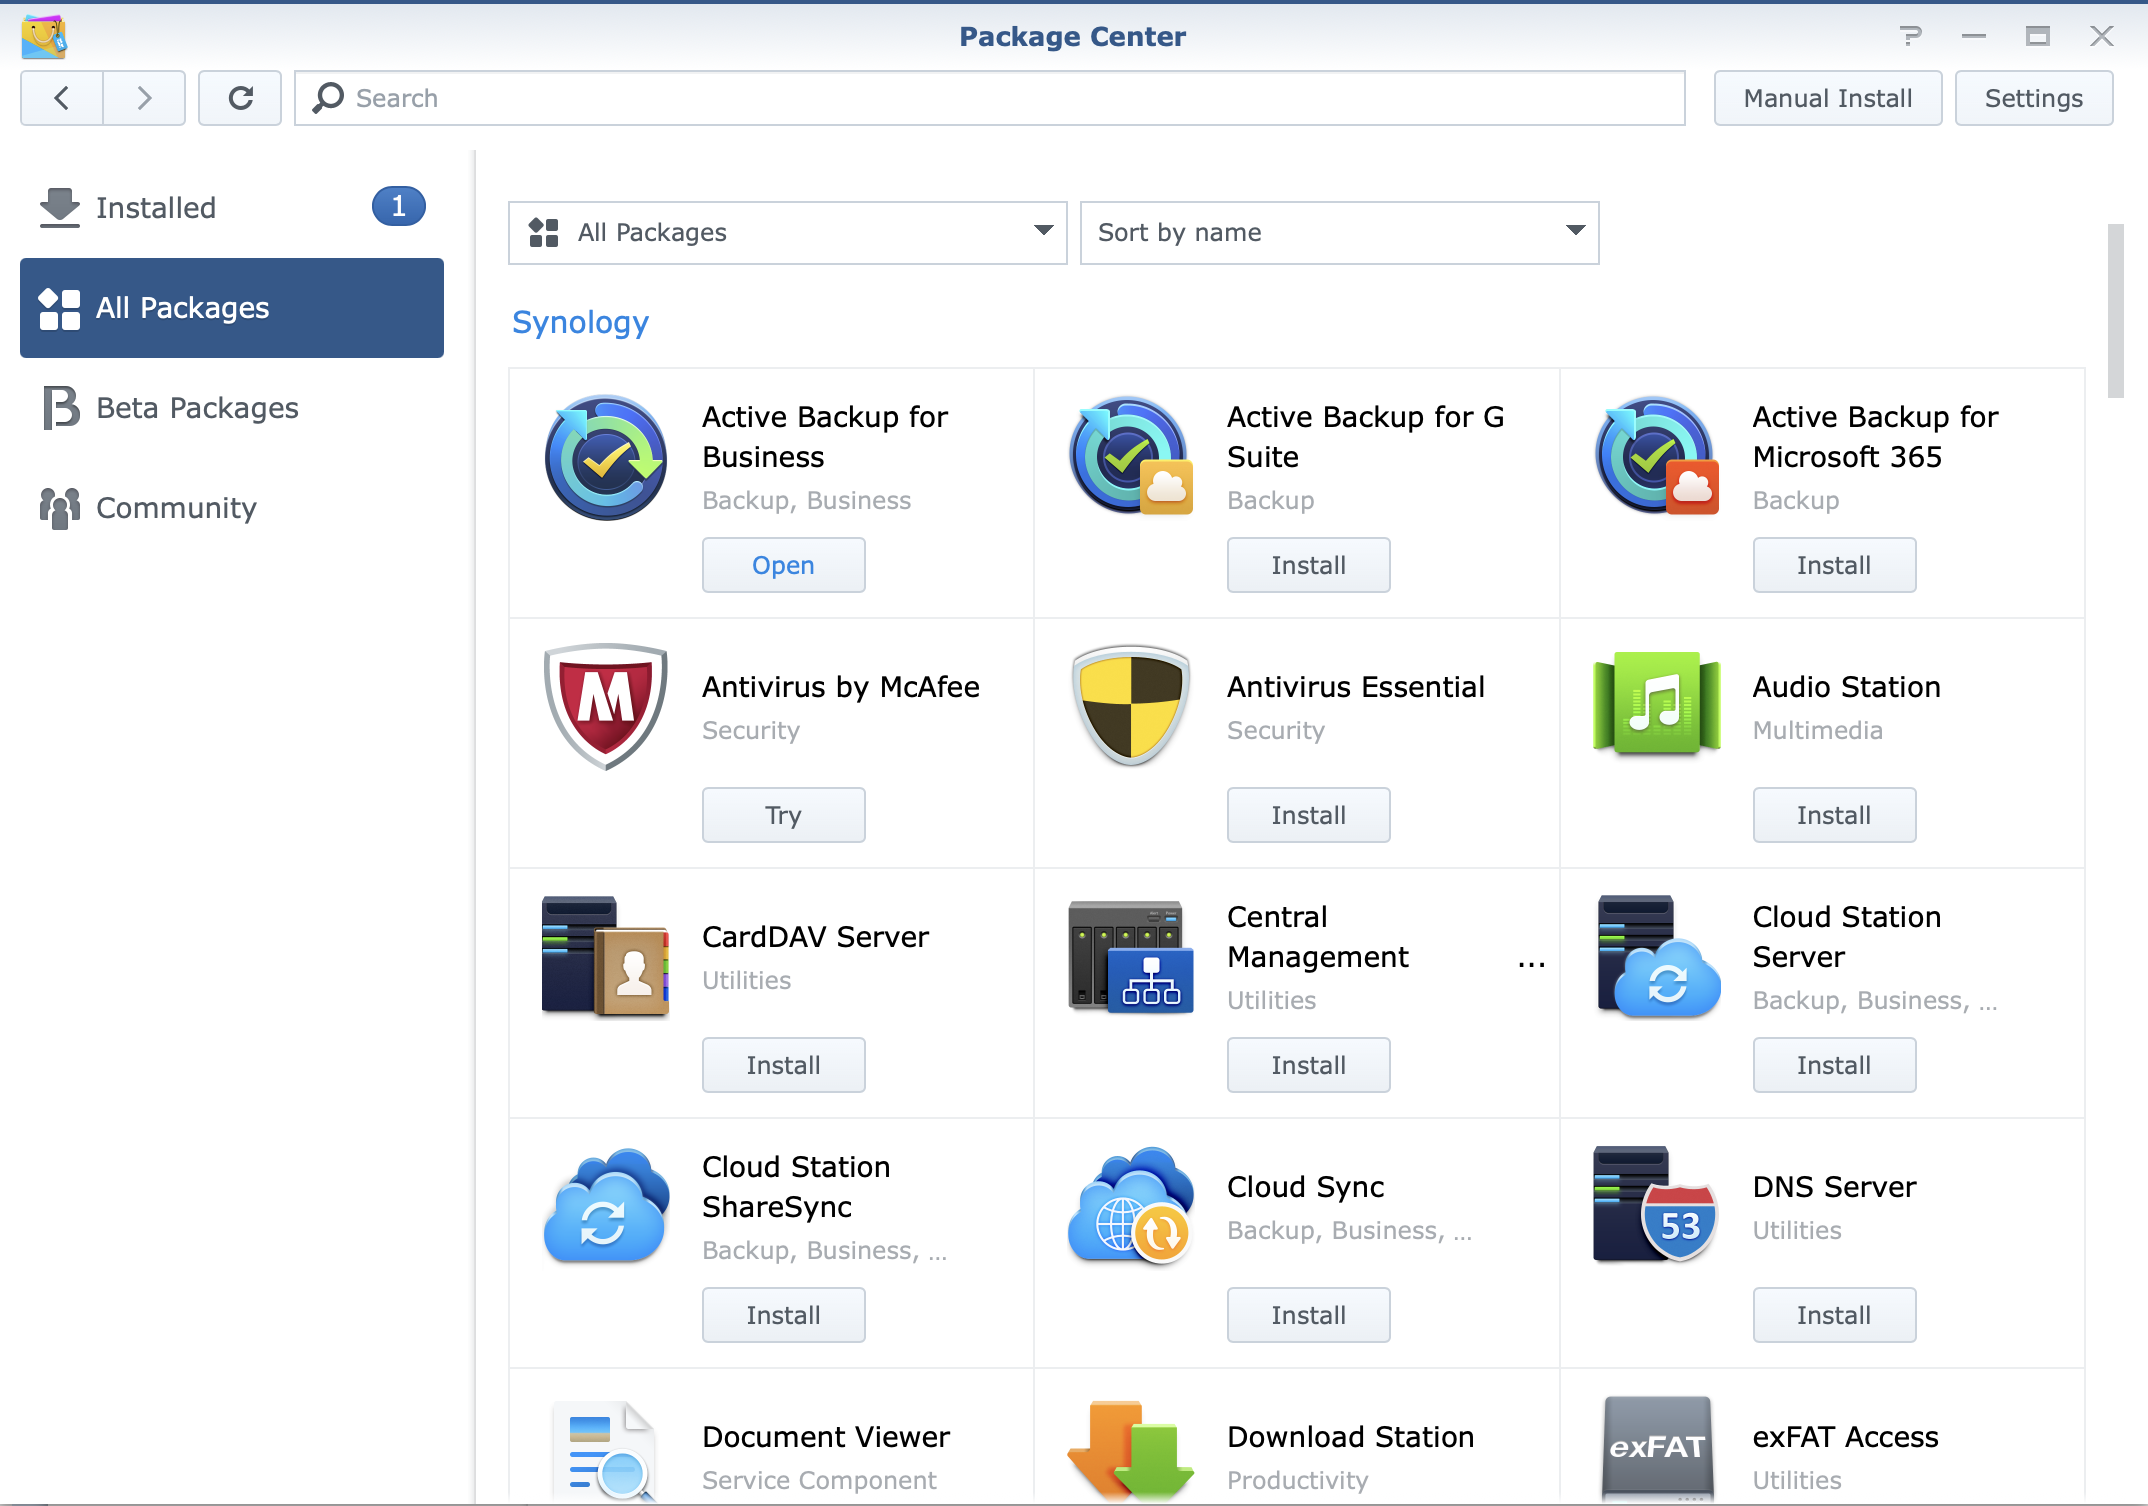2148x1506 pixels.
Task: Click the search magnifier icon
Action: pyautogui.click(x=328, y=98)
